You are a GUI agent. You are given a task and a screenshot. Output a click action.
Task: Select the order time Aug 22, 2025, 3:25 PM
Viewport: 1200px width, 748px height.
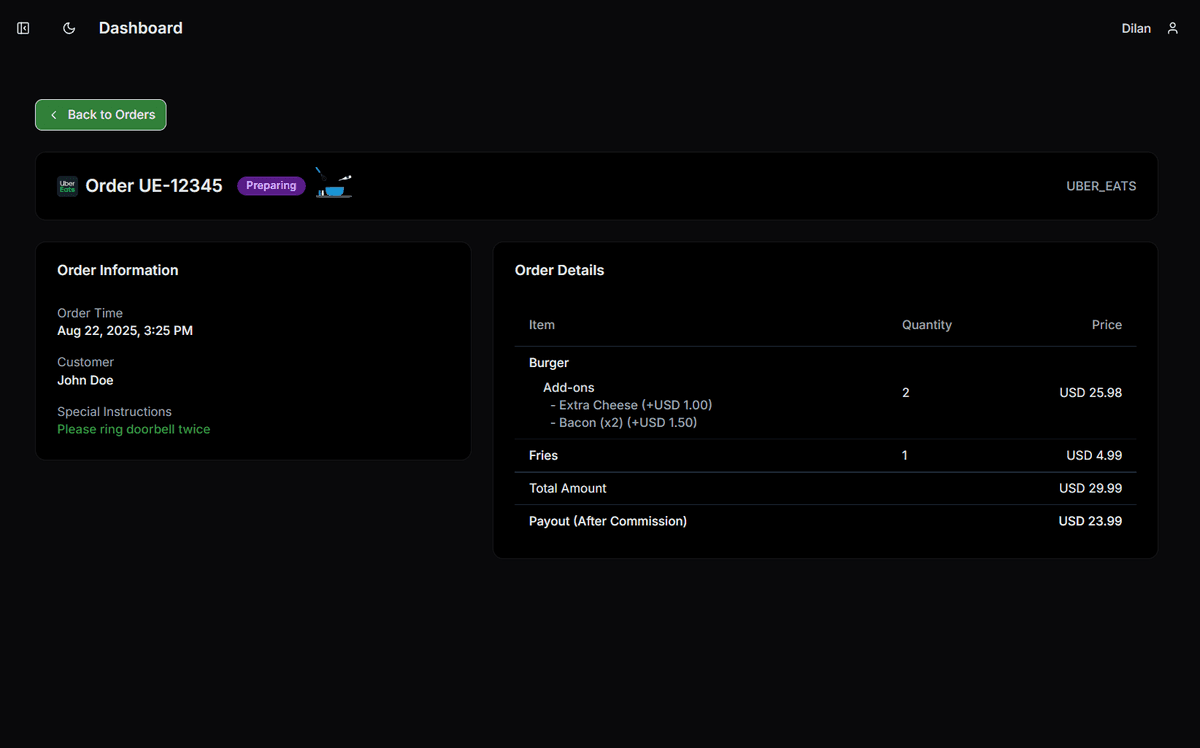[125, 330]
